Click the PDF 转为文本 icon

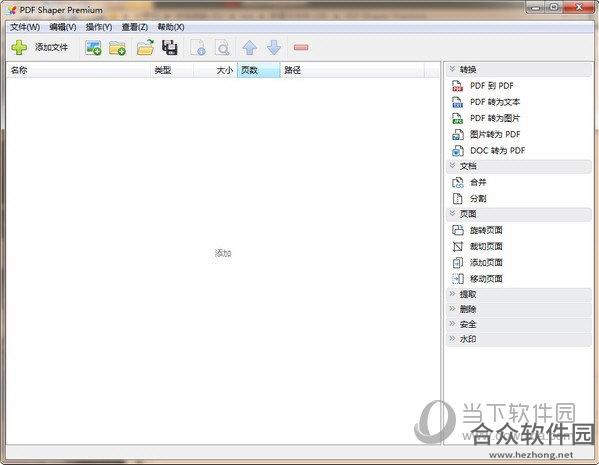pos(457,102)
